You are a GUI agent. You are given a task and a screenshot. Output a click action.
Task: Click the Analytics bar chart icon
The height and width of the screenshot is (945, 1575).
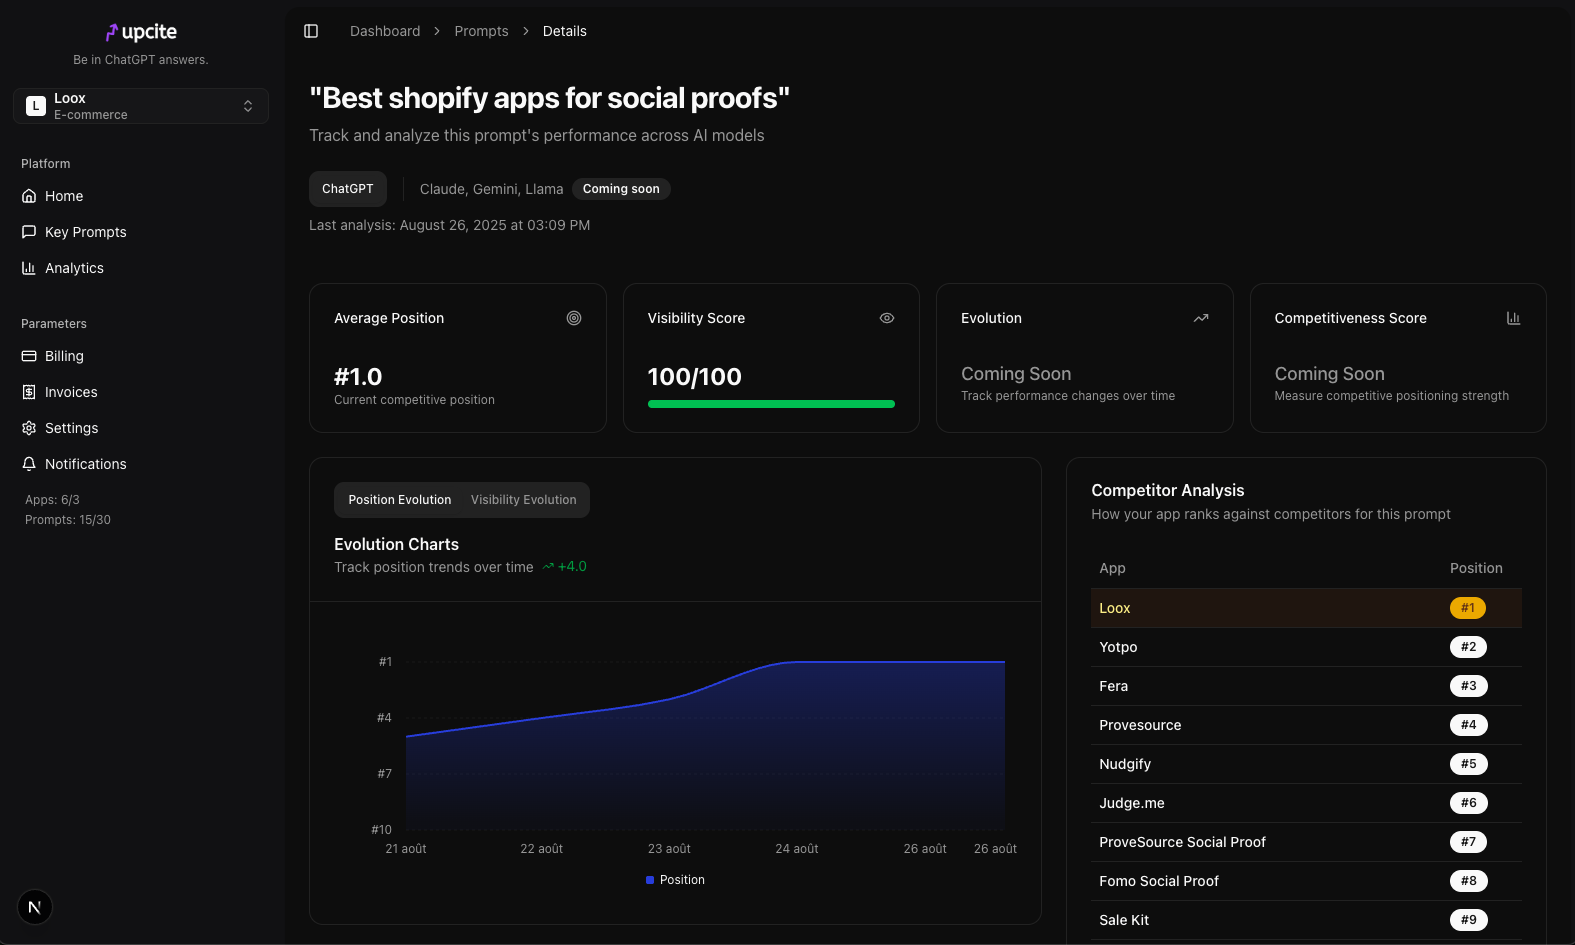(29, 268)
